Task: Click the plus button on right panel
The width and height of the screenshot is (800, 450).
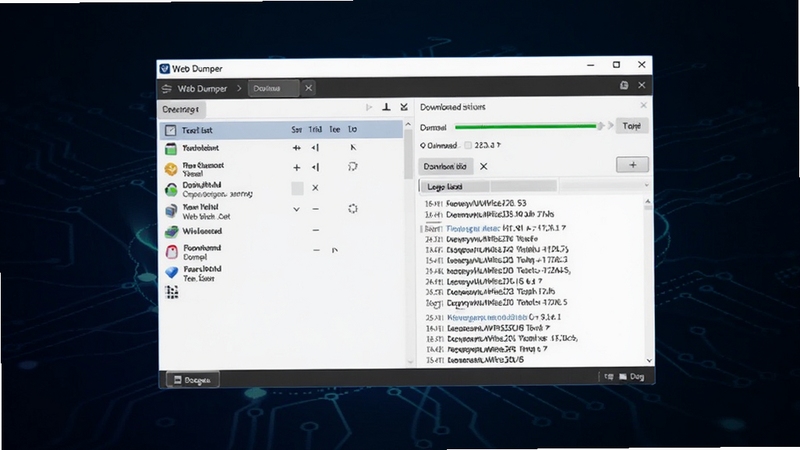Action: pyautogui.click(x=633, y=165)
